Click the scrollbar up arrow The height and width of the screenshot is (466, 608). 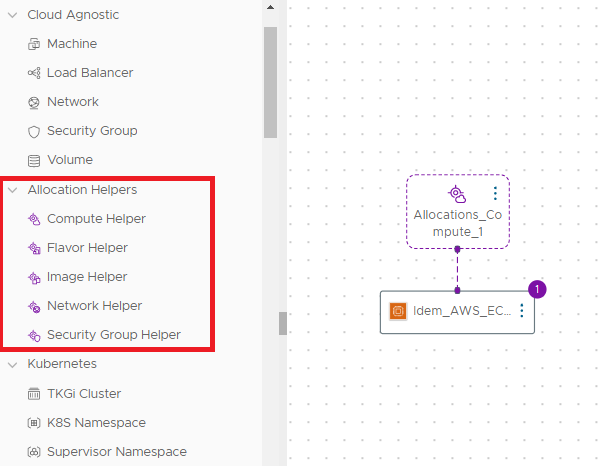(271, 7)
